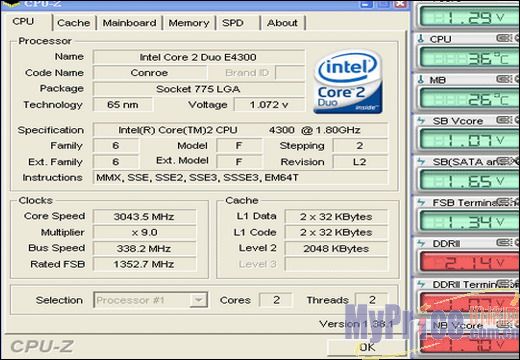This screenshot has height=360, width=520.
Task: Click the Threads count field
Action: 372,300
